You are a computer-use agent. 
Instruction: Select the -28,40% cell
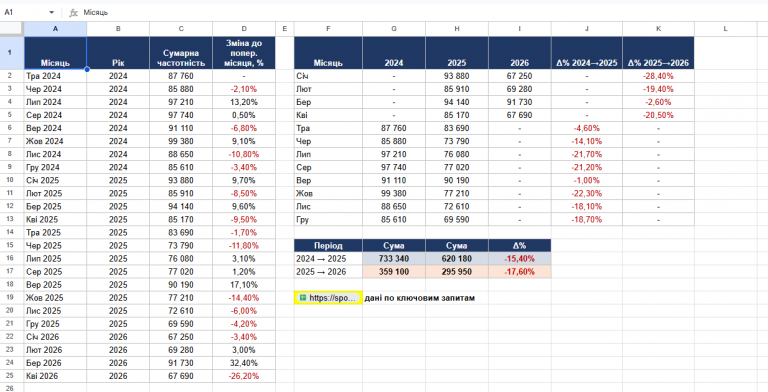point(658,76)
